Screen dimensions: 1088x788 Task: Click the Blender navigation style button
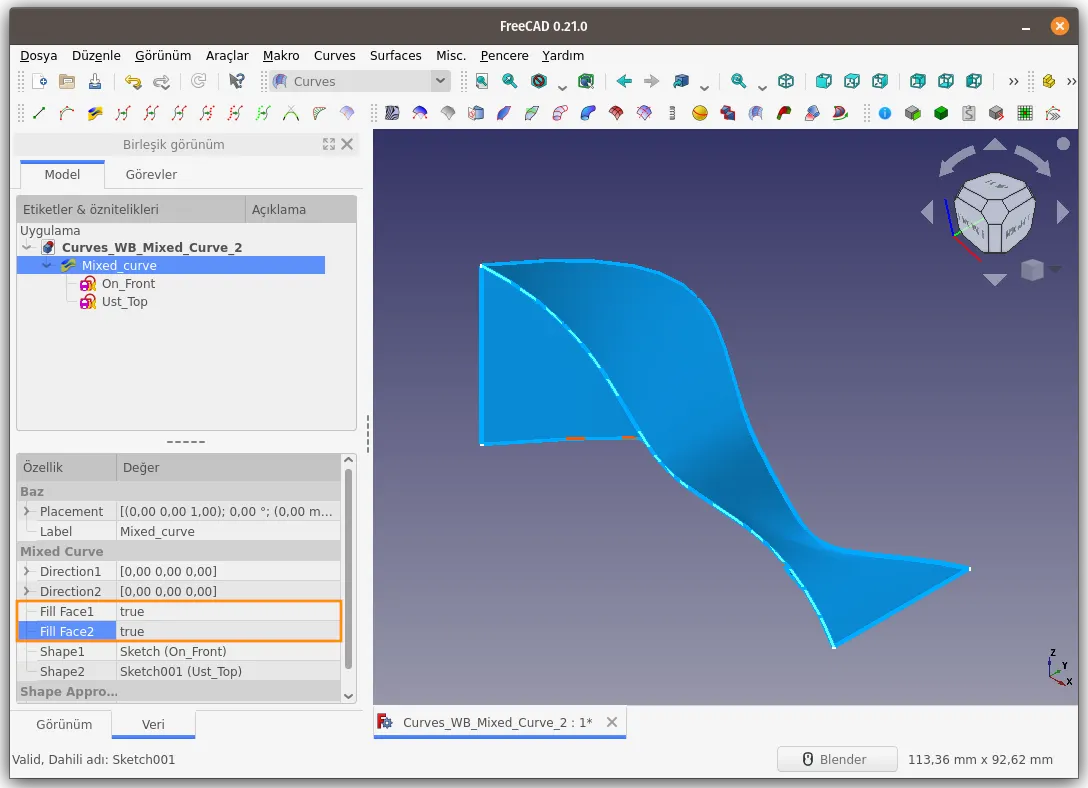tap(837, 760)
